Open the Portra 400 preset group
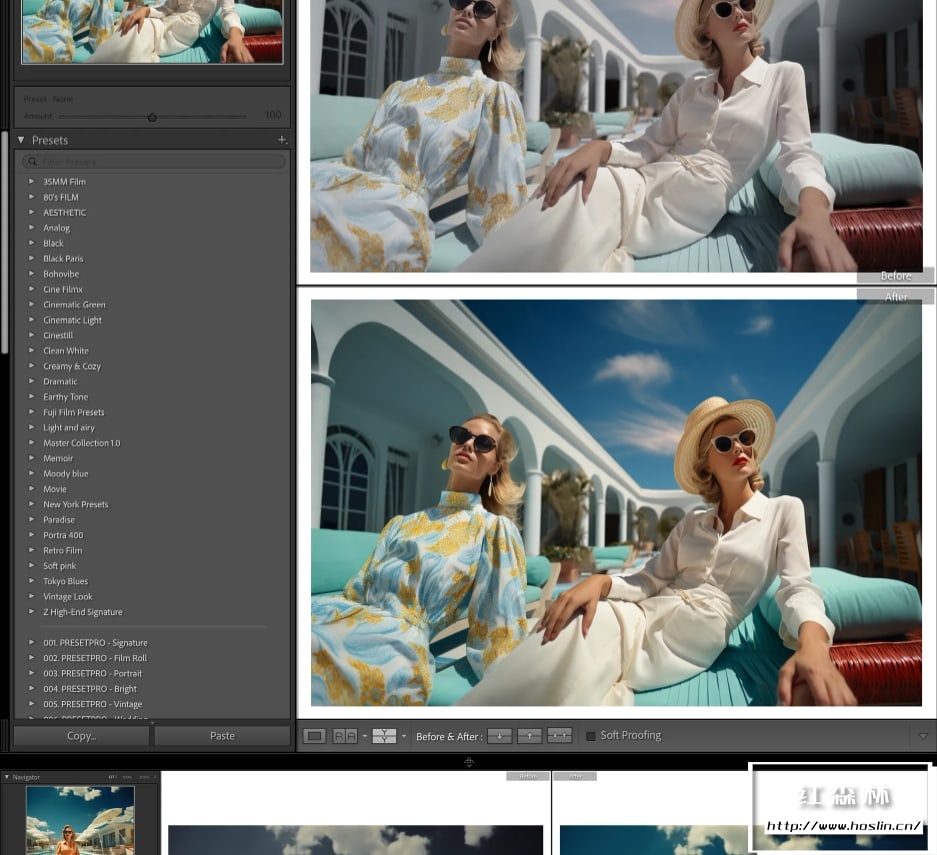Screen dimensions: 937x855 click(63, 535)
